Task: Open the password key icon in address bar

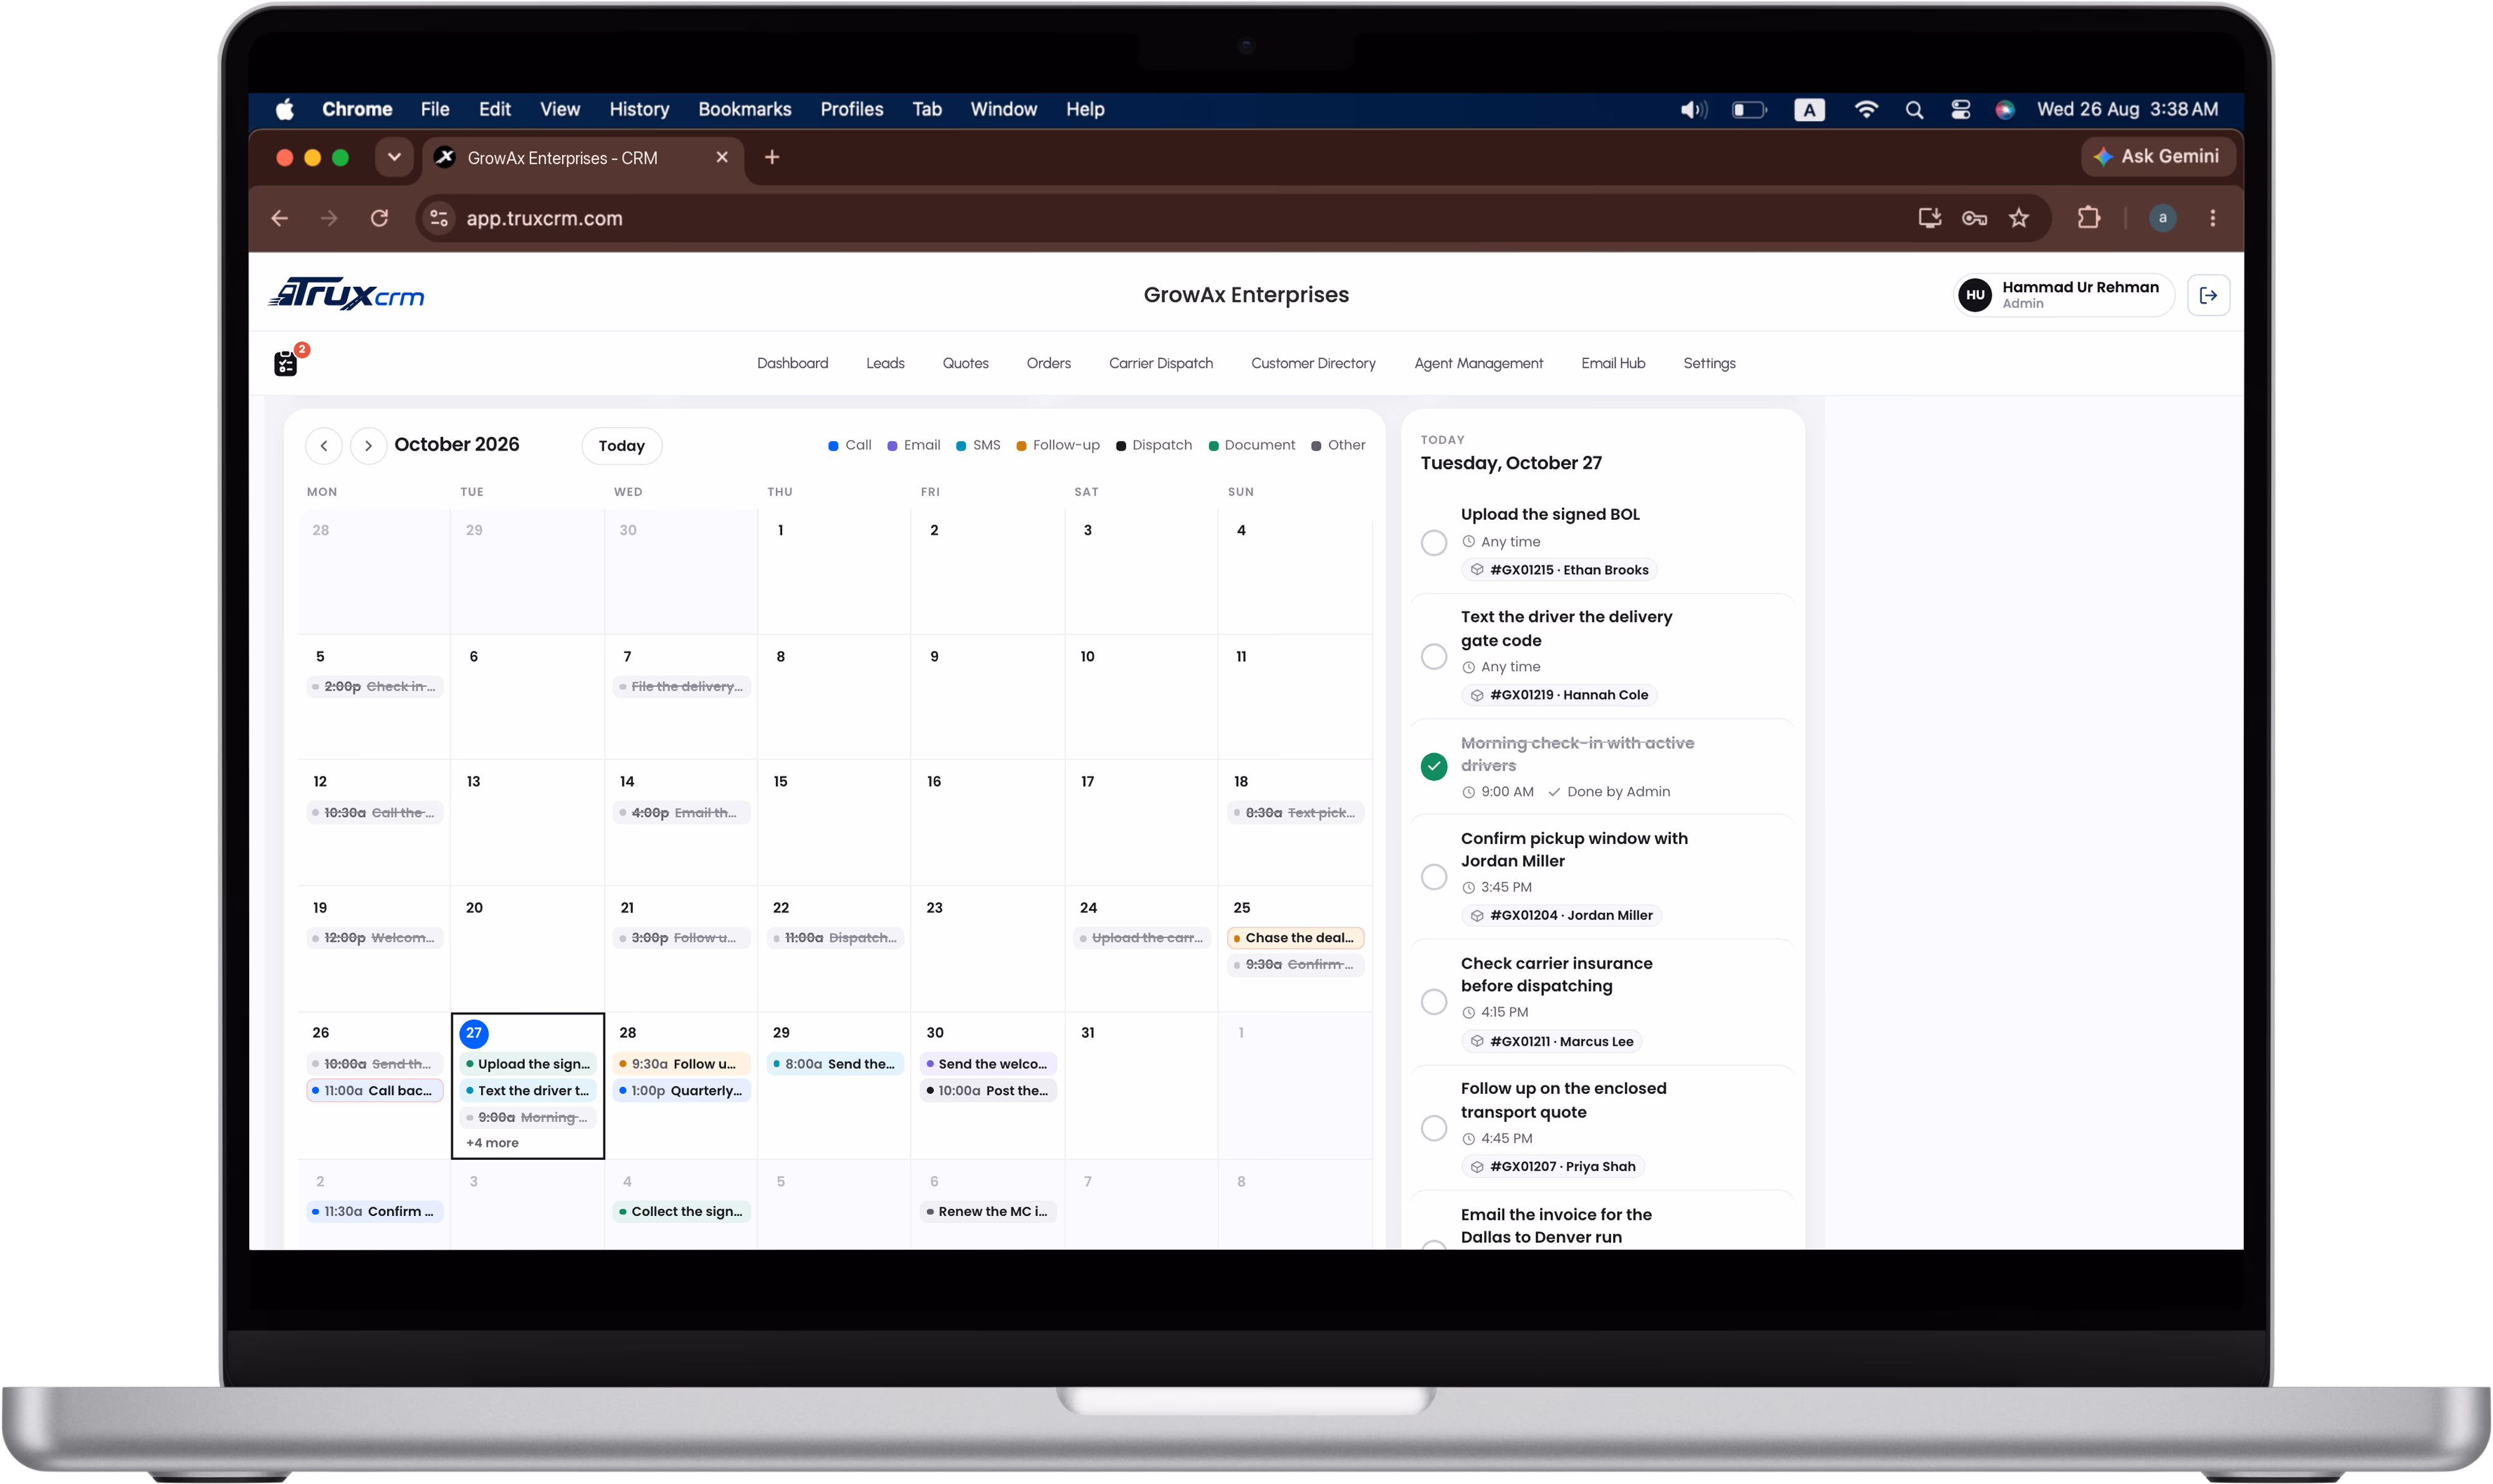Action: click(x=1974, y=218)
